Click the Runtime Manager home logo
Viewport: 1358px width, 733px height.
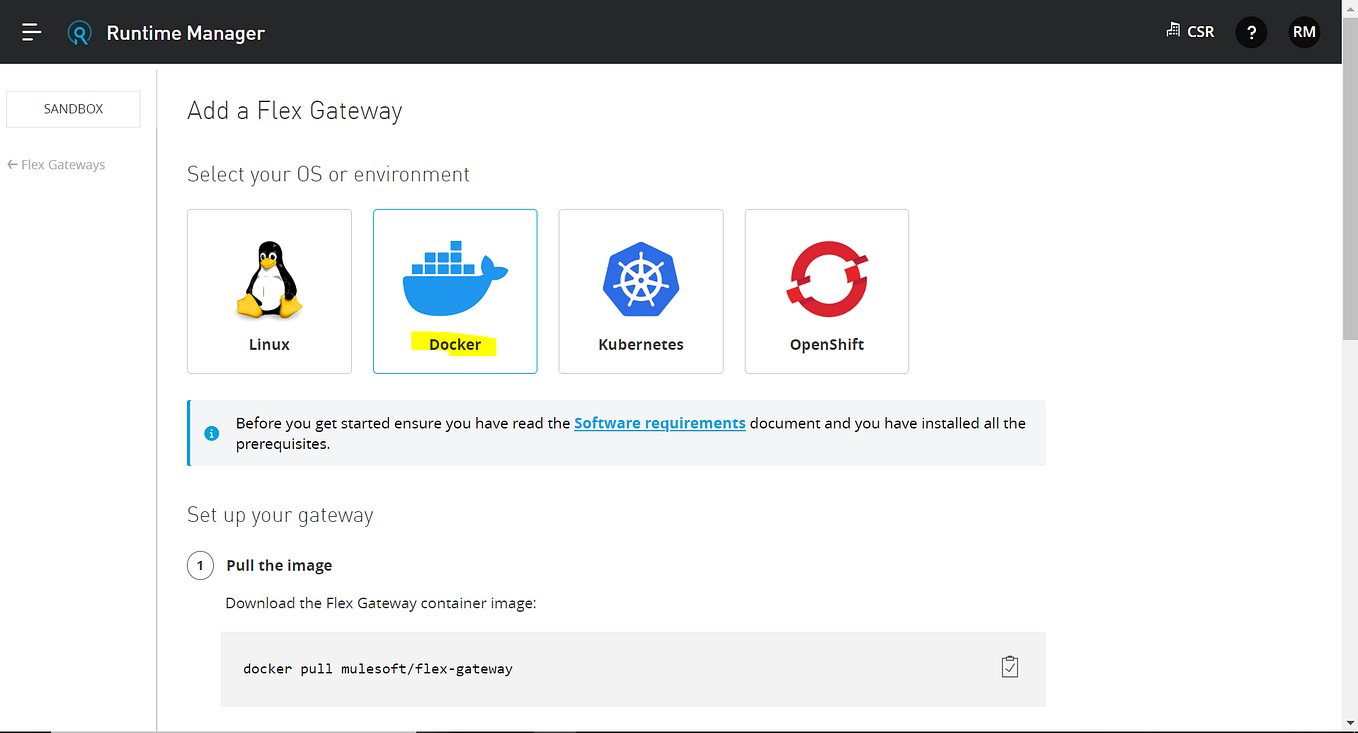pyautogui.click(x=80, y=31)
